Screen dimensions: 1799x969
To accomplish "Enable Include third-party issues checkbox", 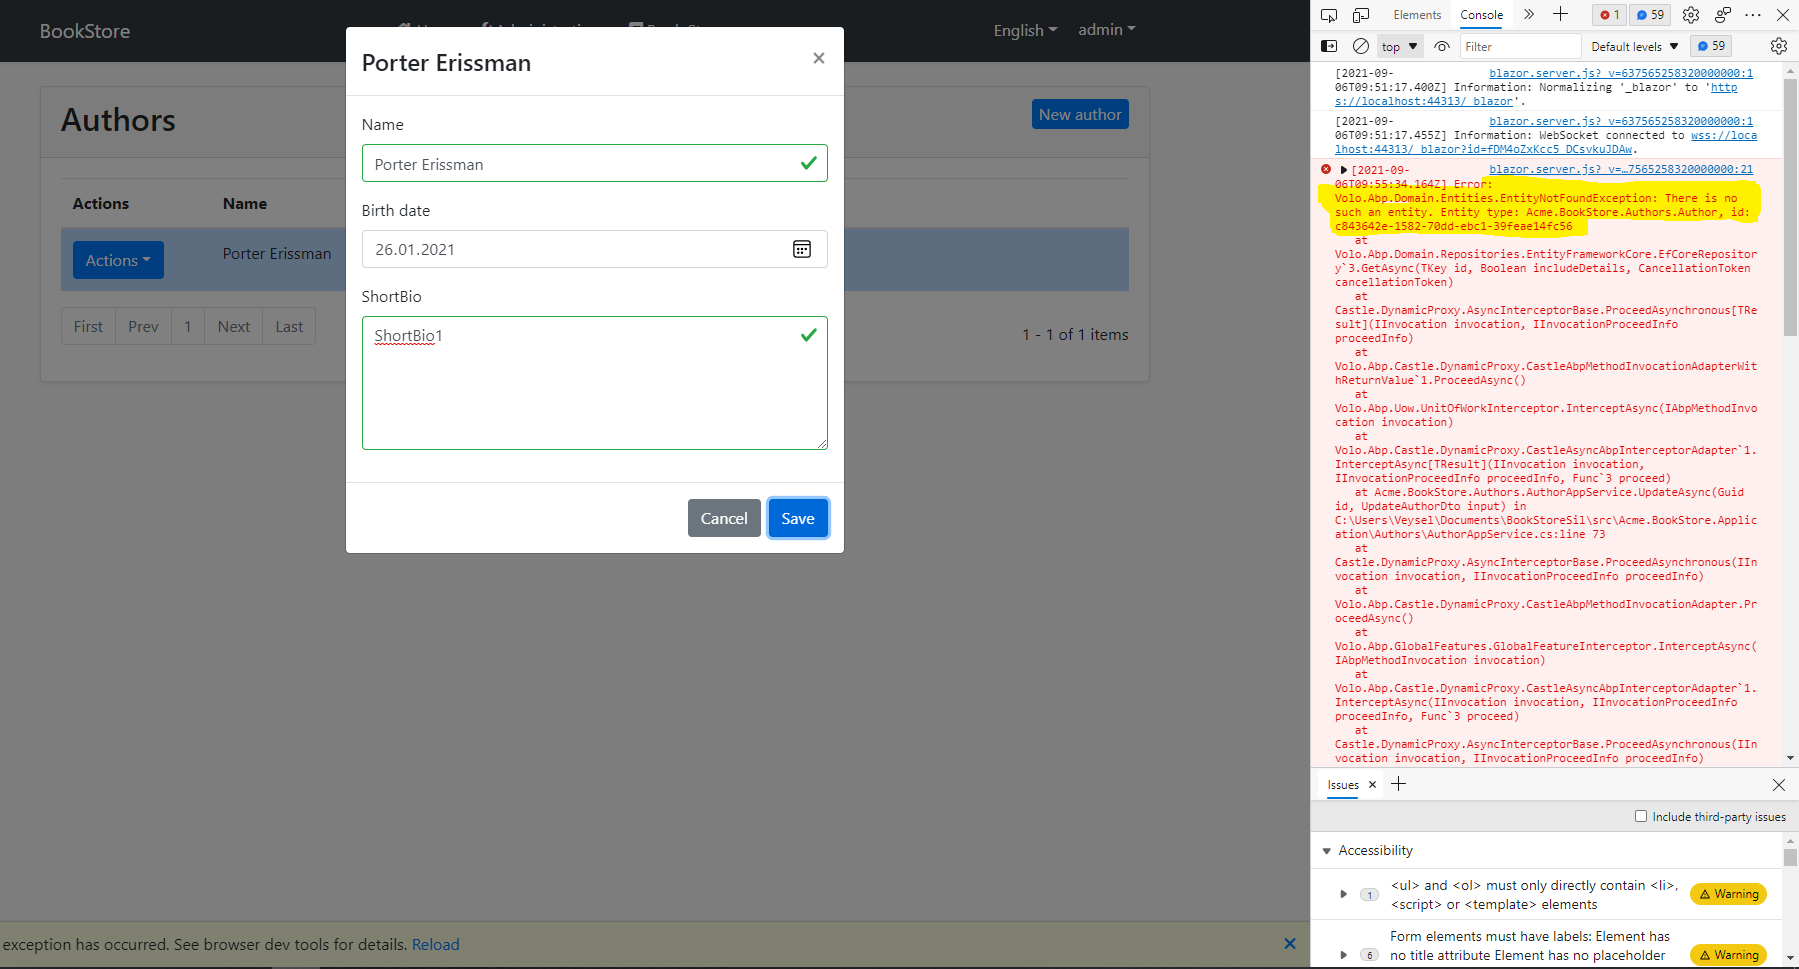I will coord(1641,816).
